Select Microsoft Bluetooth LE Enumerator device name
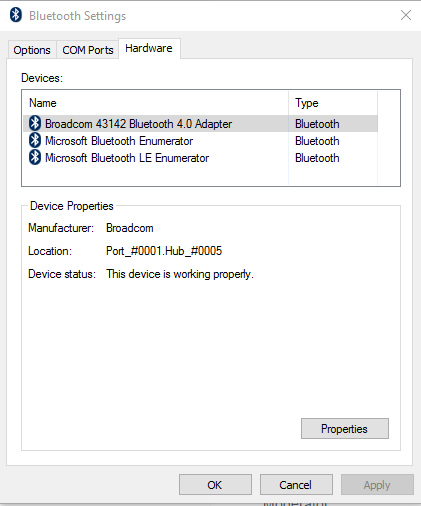 (x=127, y=158)
